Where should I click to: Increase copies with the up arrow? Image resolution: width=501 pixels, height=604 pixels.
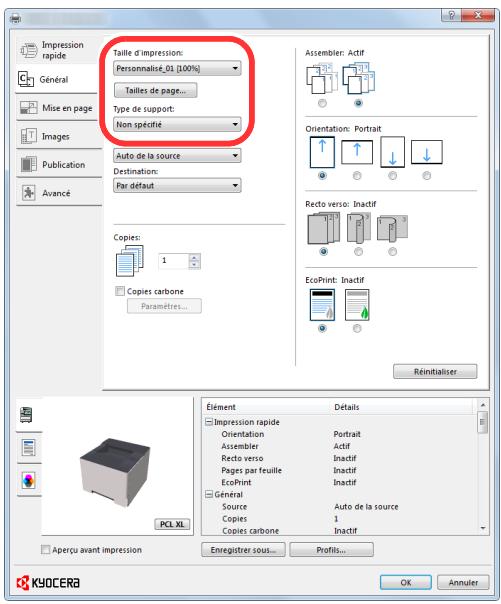coord(194,257)
